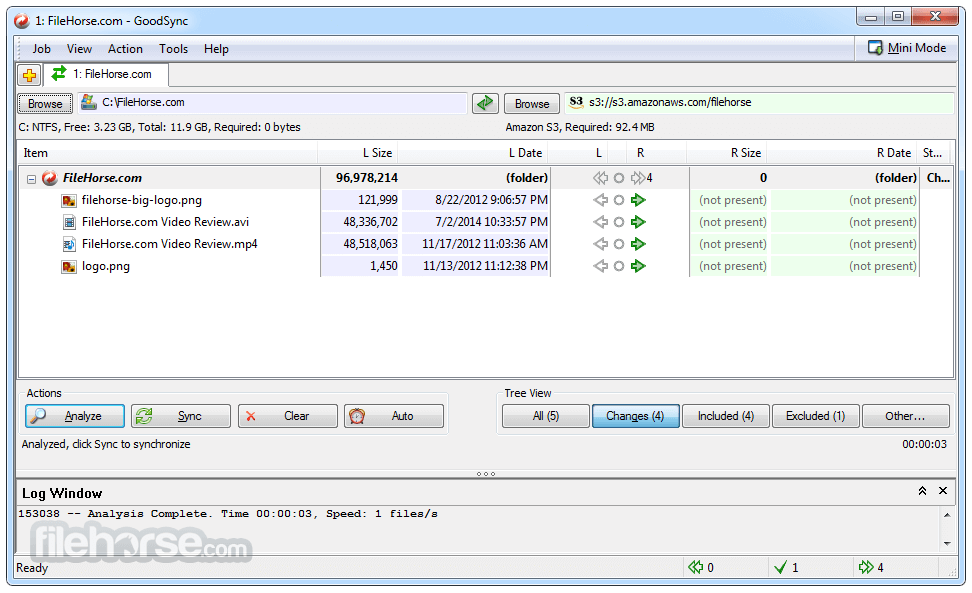This screenshot has width=972, height=593.
Task: Click the Amazon S3 icon in right path
Action: [576, 102]
